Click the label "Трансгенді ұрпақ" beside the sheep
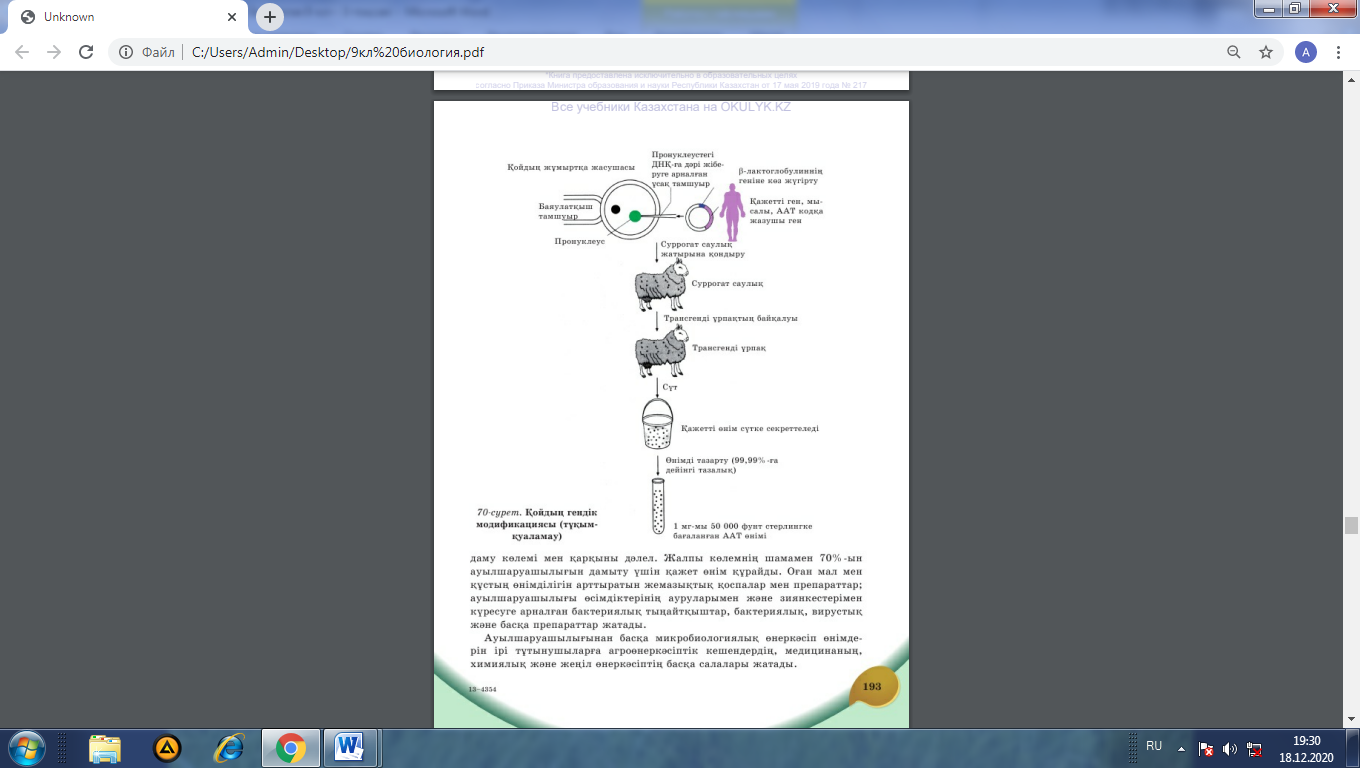Image resolution: width=1360 pixels, height=768 pixels. pos(729,348)
